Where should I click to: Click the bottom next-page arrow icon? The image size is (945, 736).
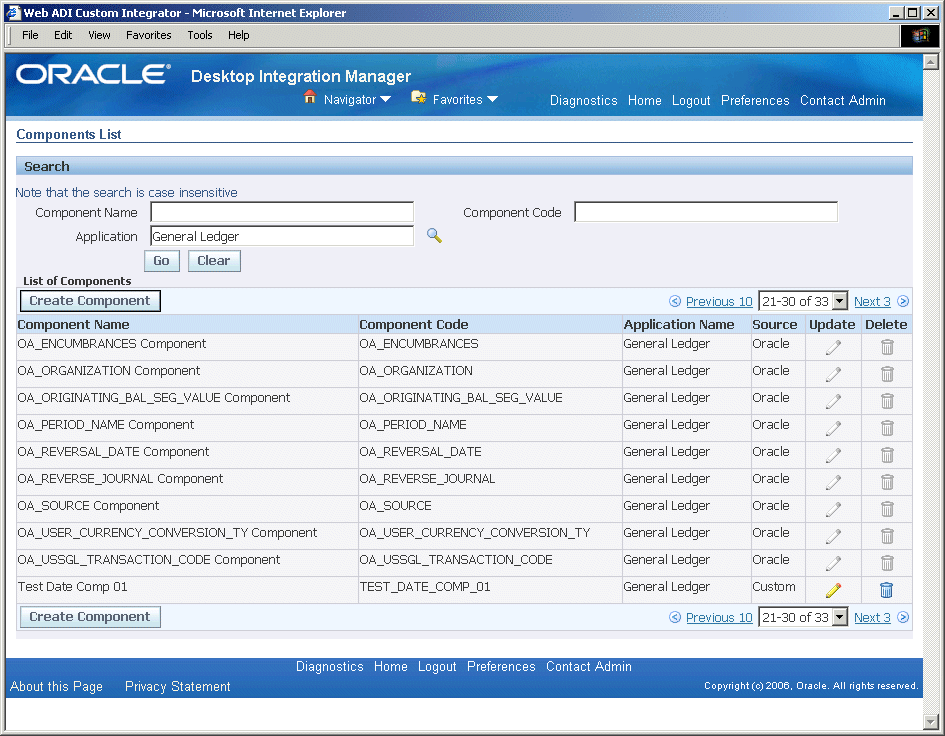click(903, 617)
